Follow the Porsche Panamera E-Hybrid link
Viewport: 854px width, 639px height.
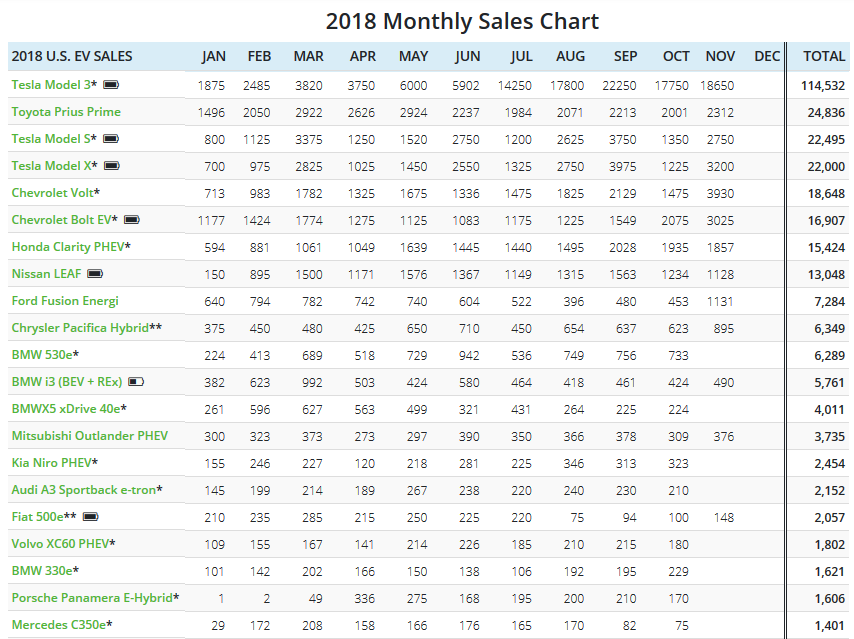point(91,598)
